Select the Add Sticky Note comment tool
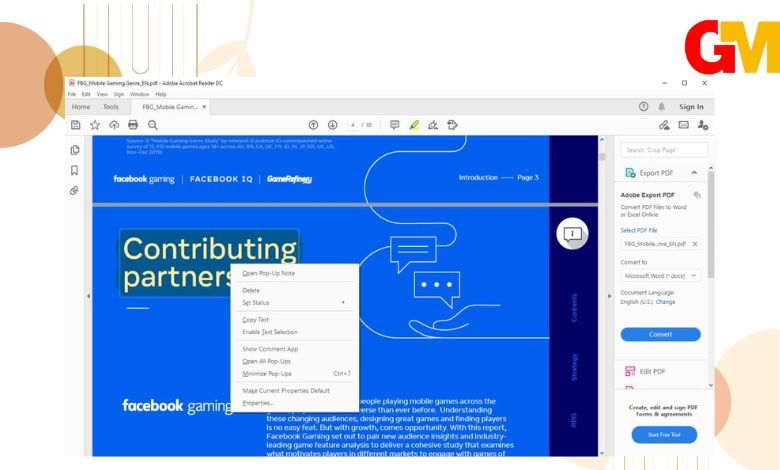 tap(394, 125)
